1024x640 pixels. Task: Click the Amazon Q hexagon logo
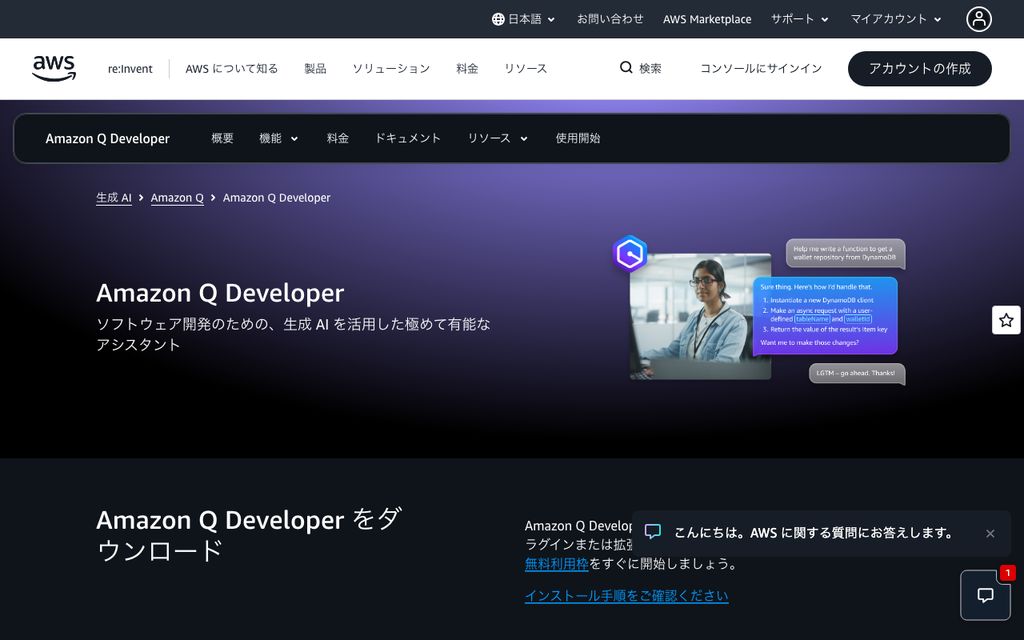coord(630,253)
